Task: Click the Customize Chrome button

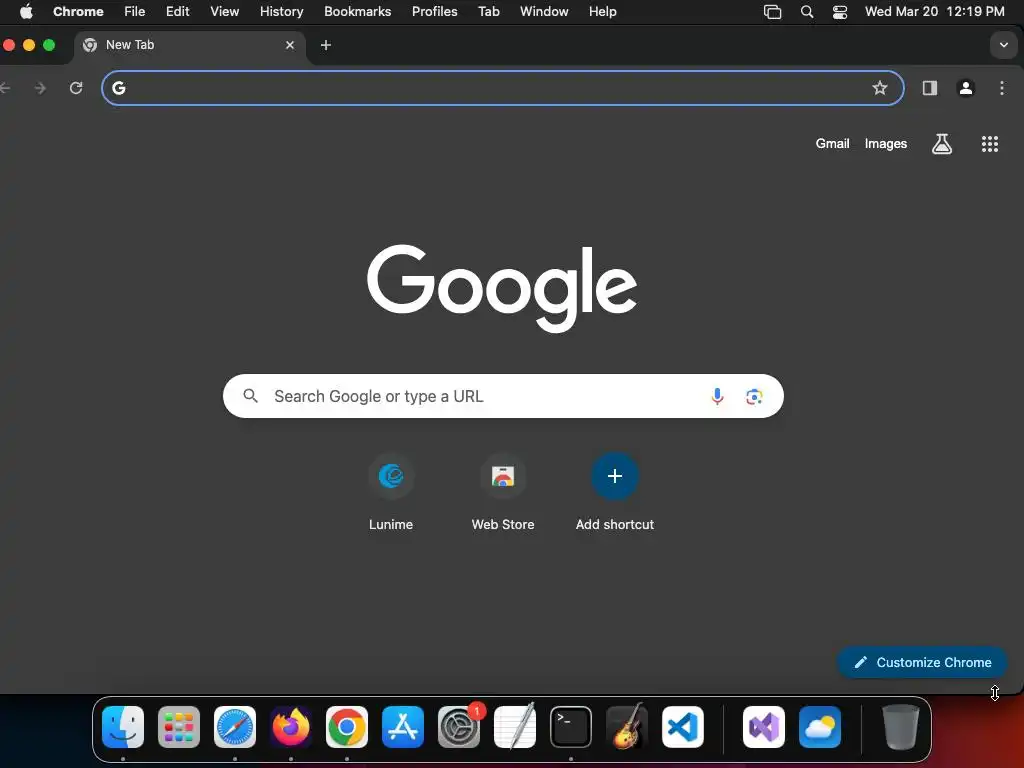Action: (x=922, y=662)
